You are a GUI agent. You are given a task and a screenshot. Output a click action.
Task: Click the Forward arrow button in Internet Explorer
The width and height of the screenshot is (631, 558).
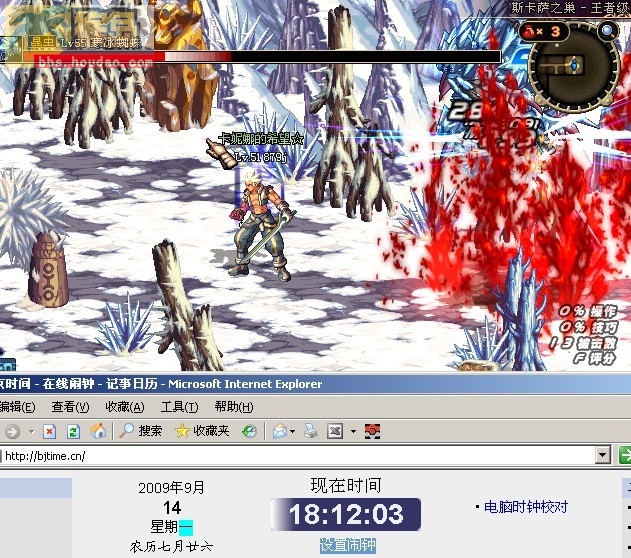pyautogui.click(x=12, y=432)
